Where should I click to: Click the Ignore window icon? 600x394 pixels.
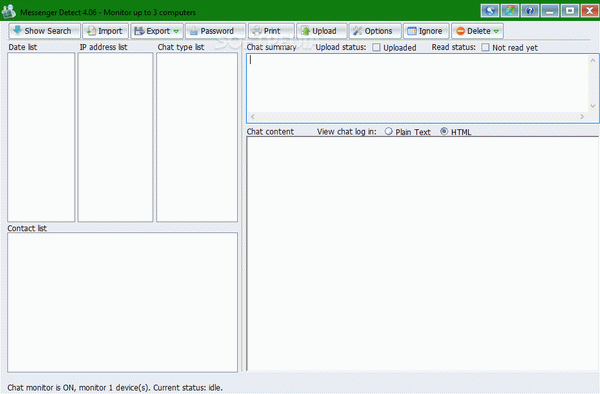tap(412, 31)
